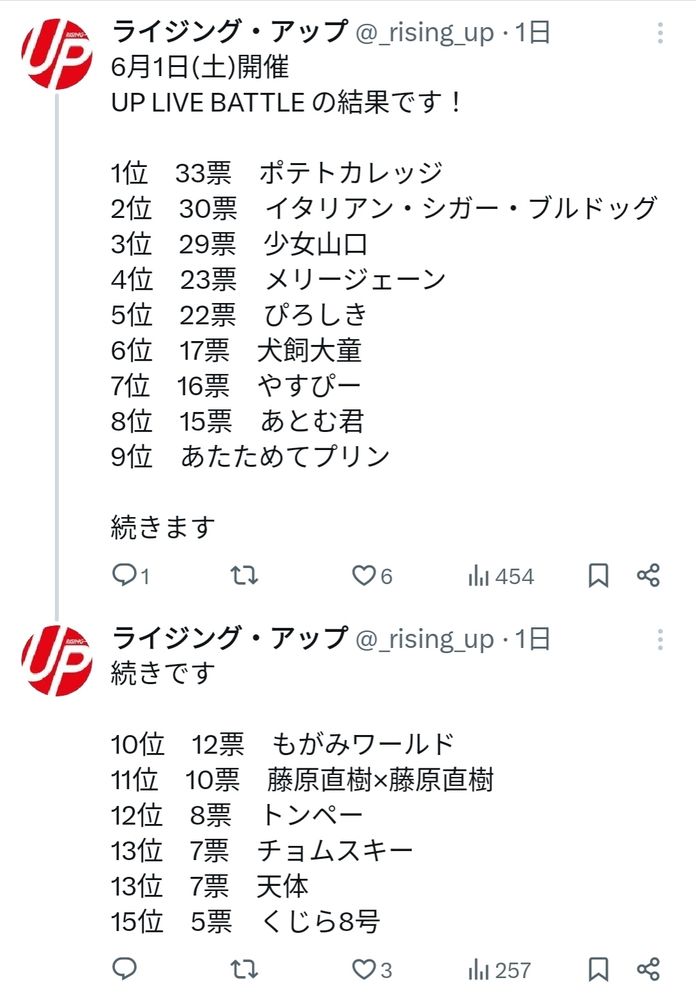Open more options on second tweet
The height and width of the screenshot is (1000, 696).
660,639
